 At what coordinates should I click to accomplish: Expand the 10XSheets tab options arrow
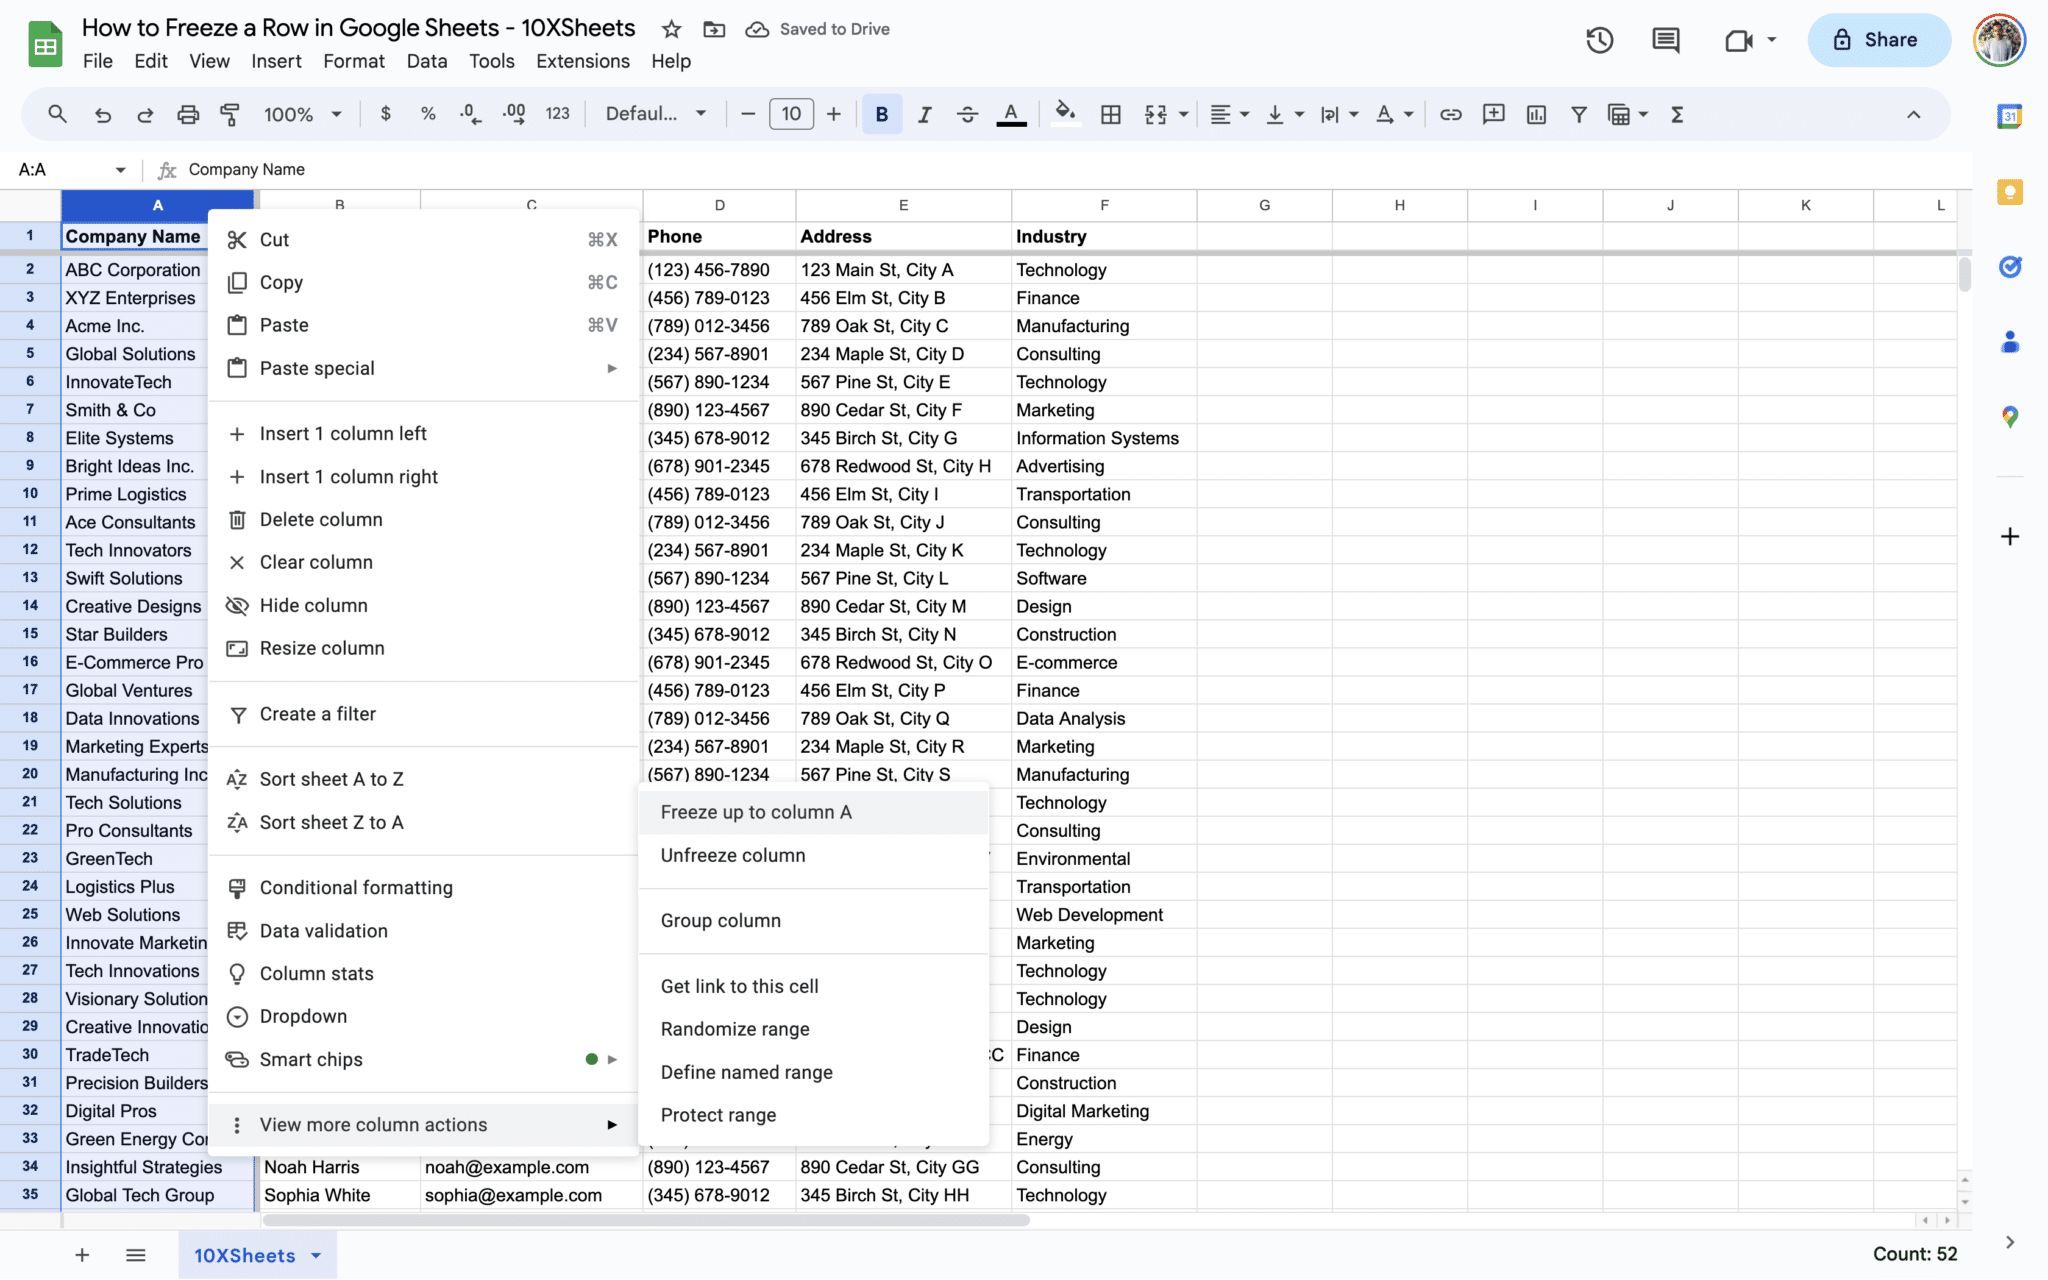[316, 1256]
